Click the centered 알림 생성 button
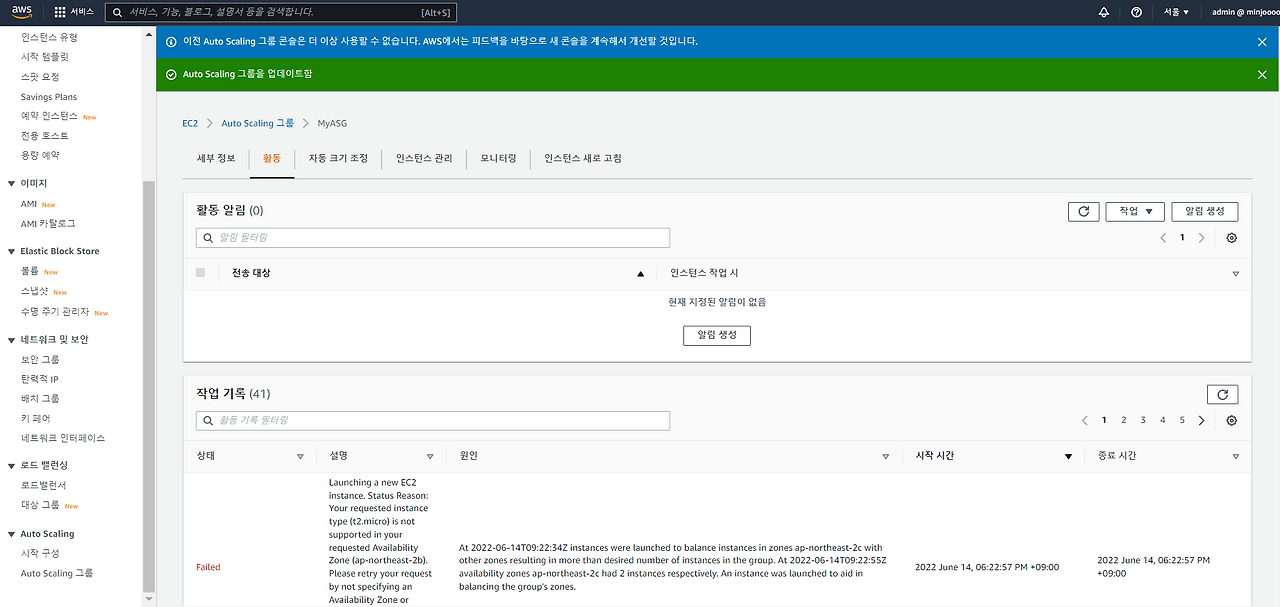This screenshot has height=607, width=1280. [x=717, y=335]
